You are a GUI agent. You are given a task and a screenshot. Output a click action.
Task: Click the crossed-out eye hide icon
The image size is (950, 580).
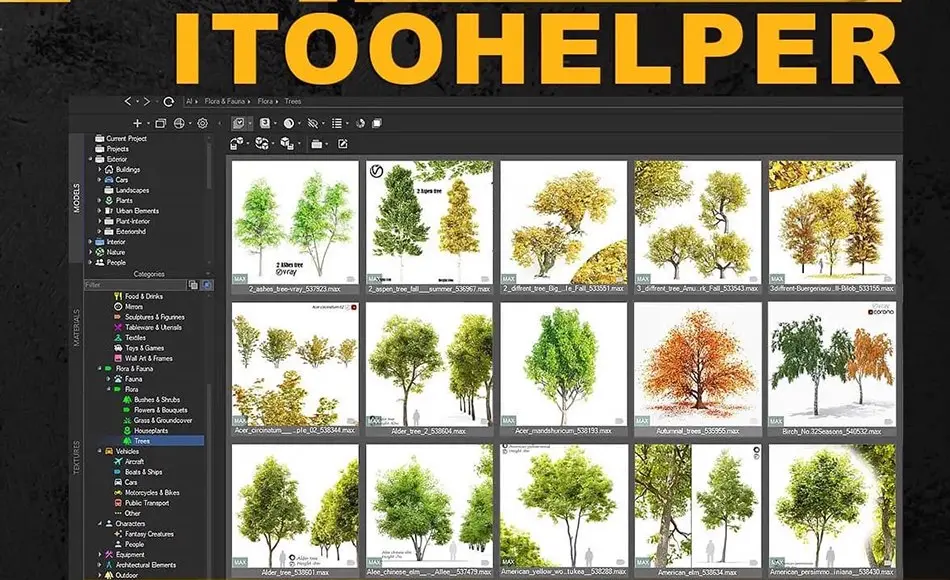click(x=313, y=123)
